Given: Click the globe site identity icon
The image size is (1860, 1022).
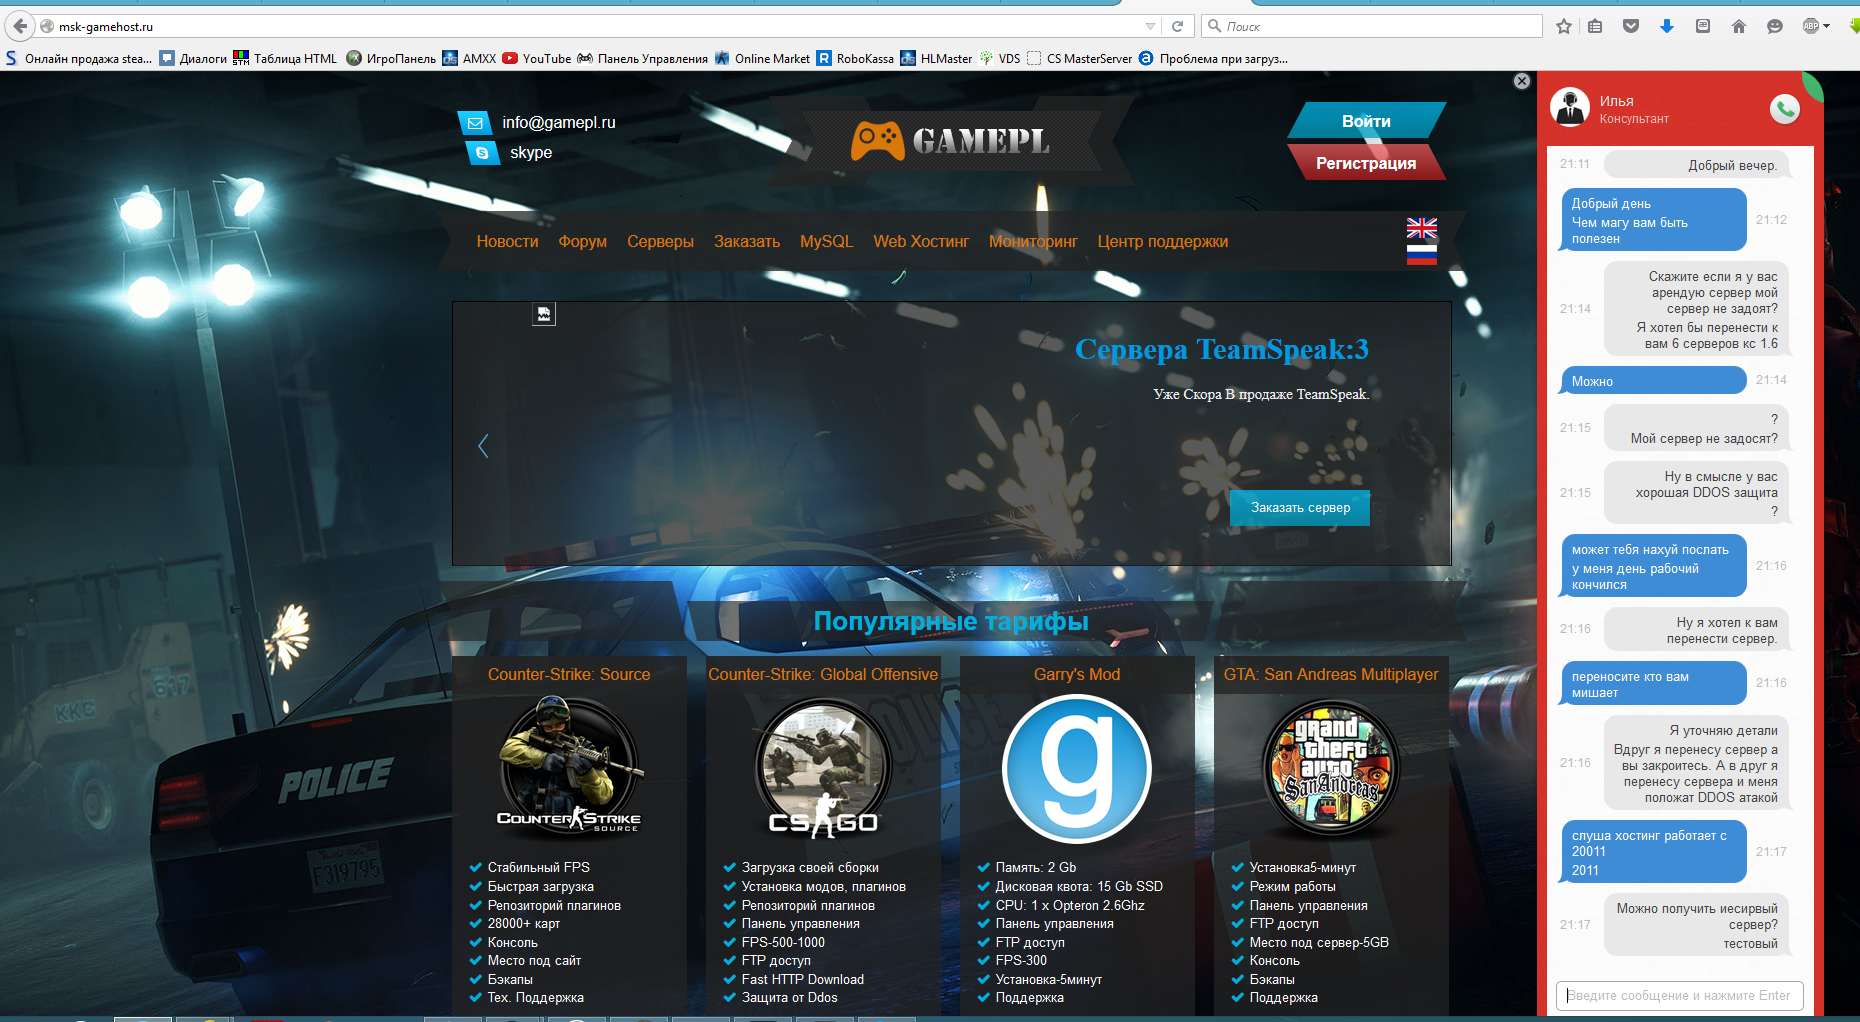Looking at the screenshot, I should click(47, 27).
